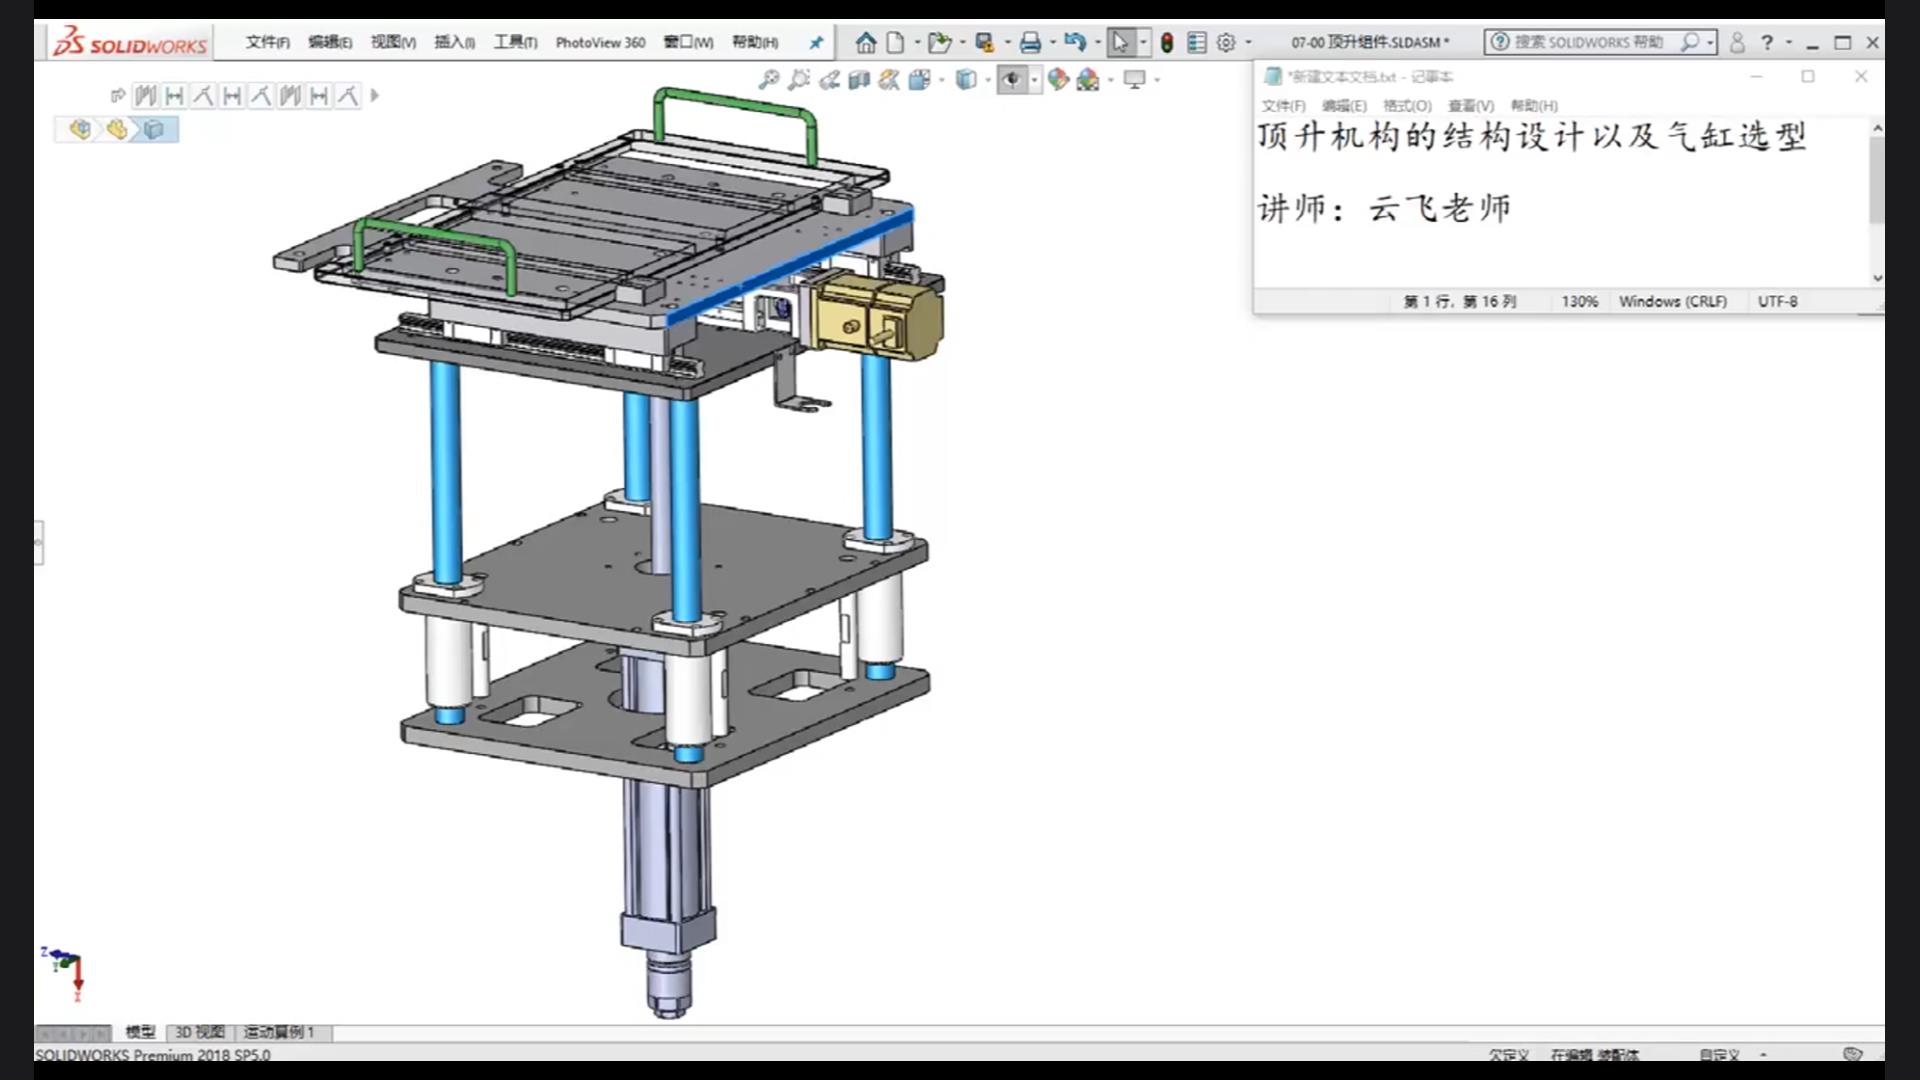The image size is (1920, 1080).
Task: Click the highlighted breadcrumb part icon
Action: coord(154,129)
